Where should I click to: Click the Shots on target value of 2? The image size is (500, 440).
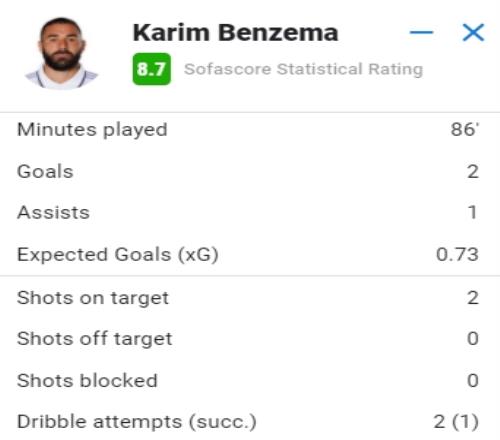(x=473, y=297)
